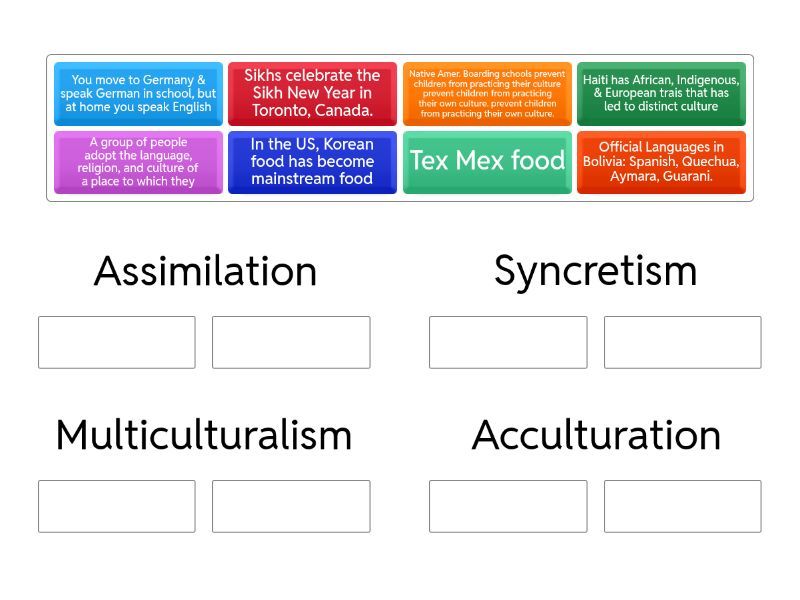
Task: Click the left empty box under Assimilation
Action: 117,342
